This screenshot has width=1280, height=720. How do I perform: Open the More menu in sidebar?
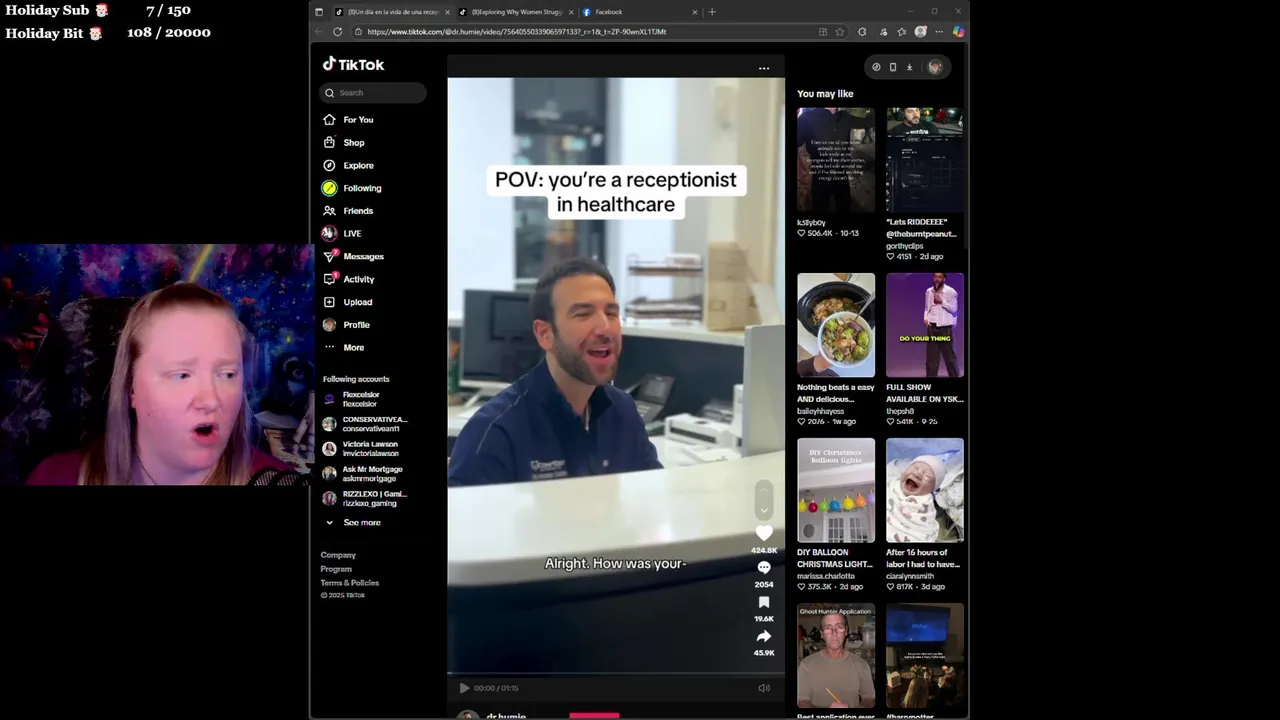coord(344,347)
